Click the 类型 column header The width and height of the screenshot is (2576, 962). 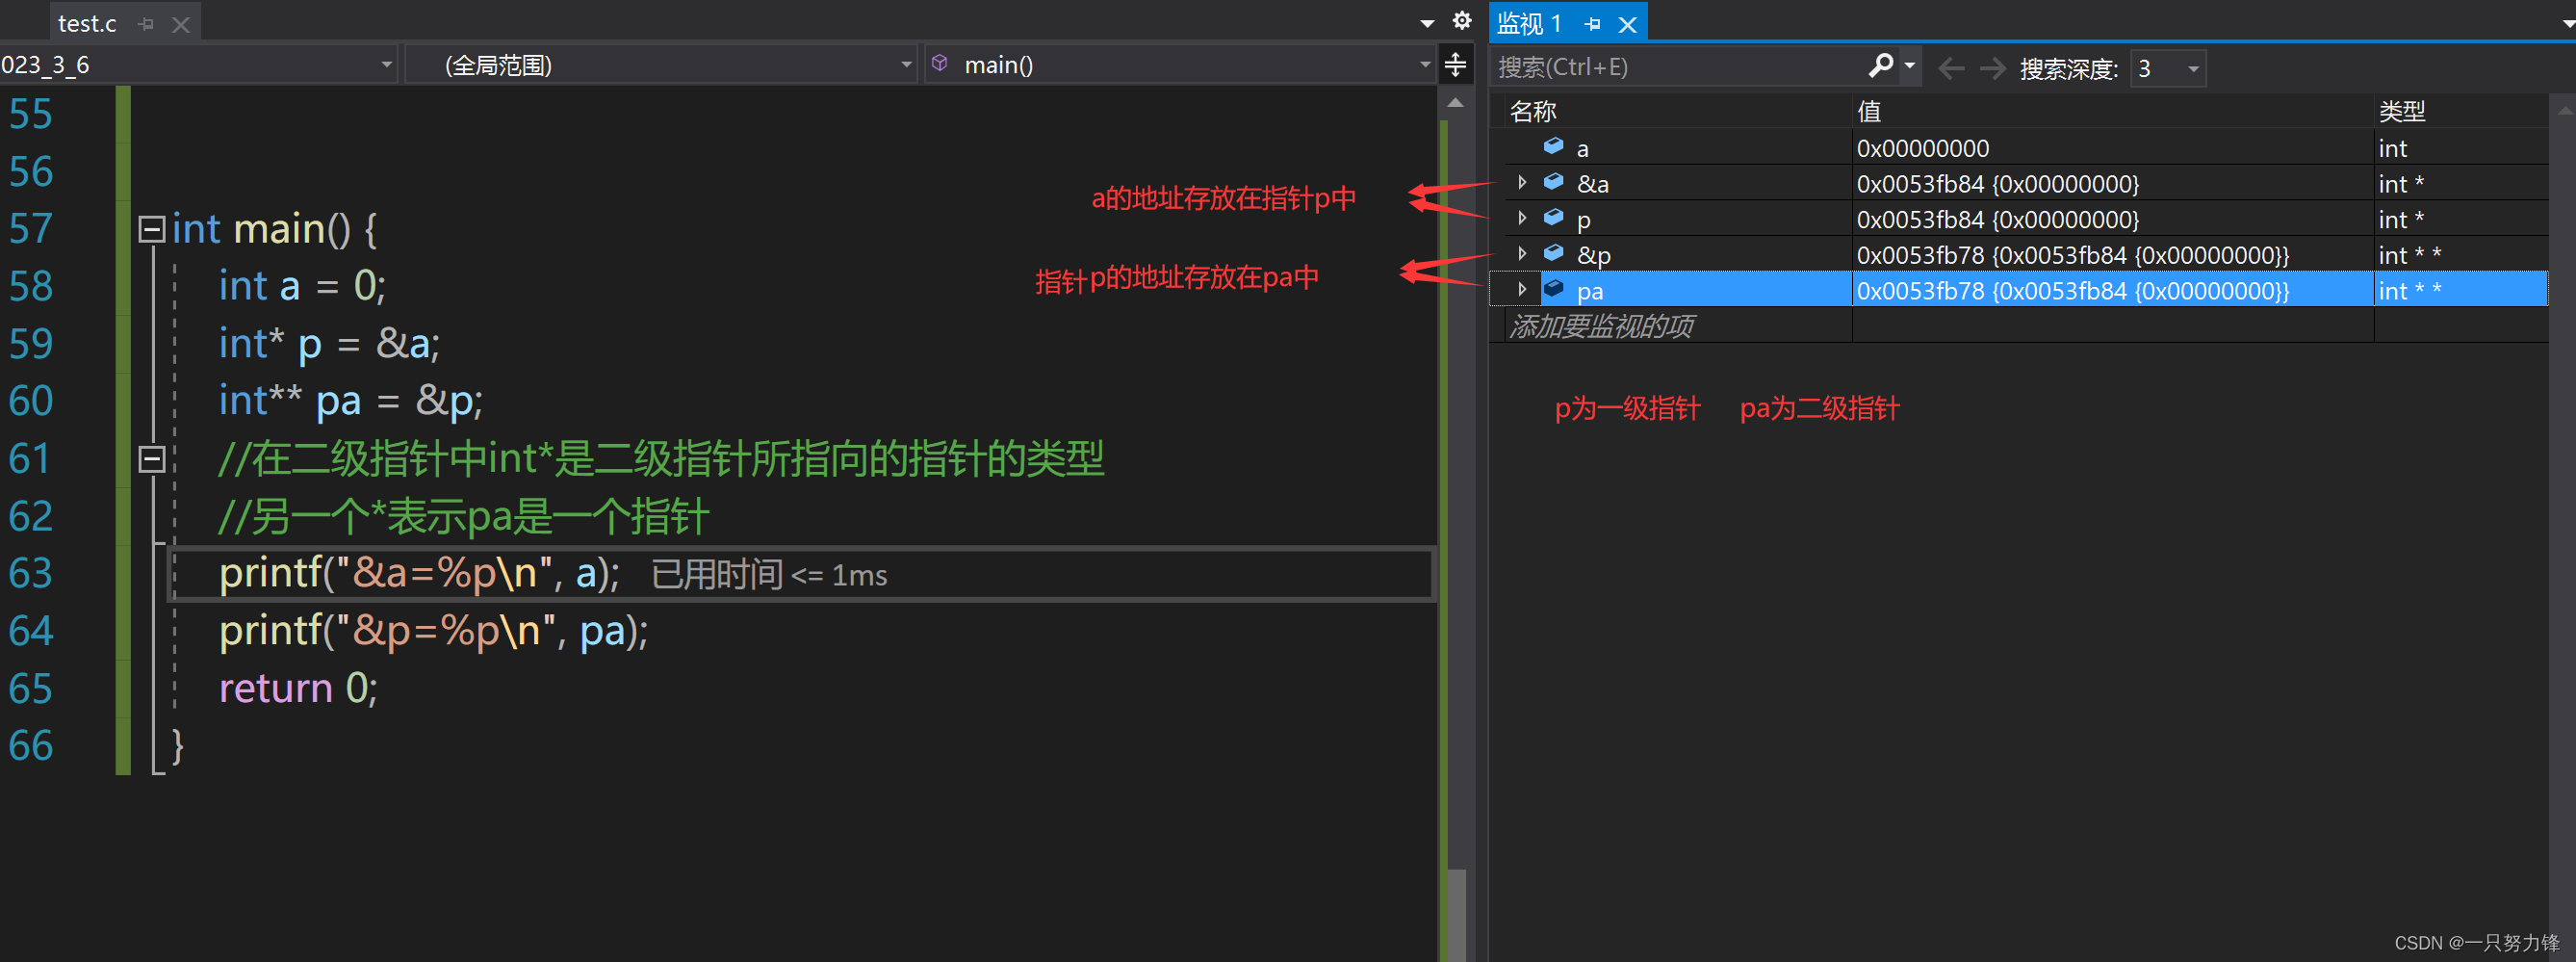(2461, 111)
